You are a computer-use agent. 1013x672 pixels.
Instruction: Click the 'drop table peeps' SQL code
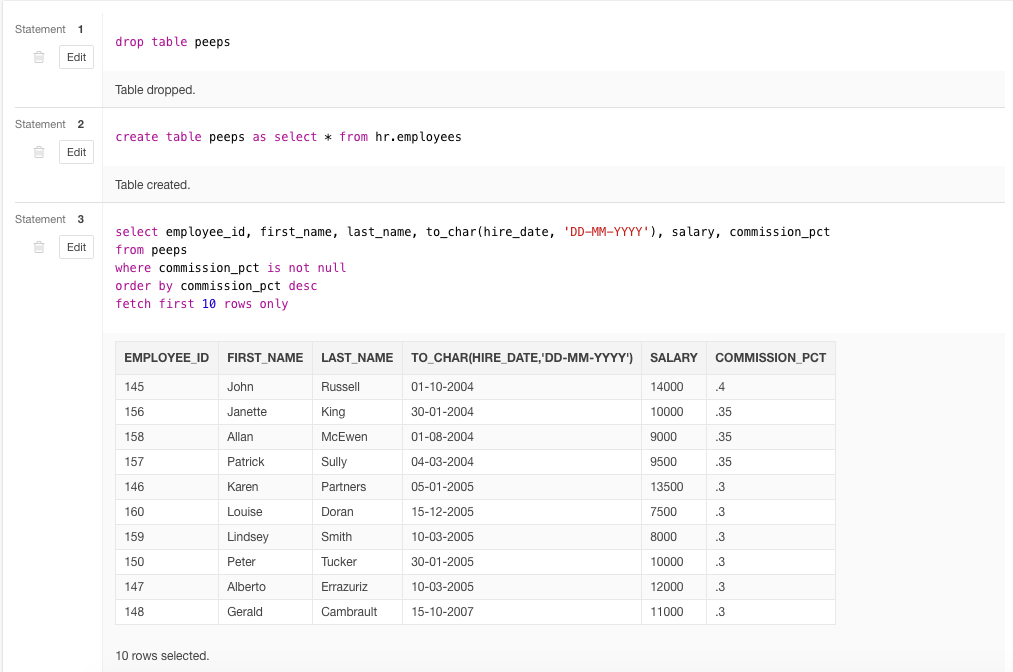coord(172,42)
